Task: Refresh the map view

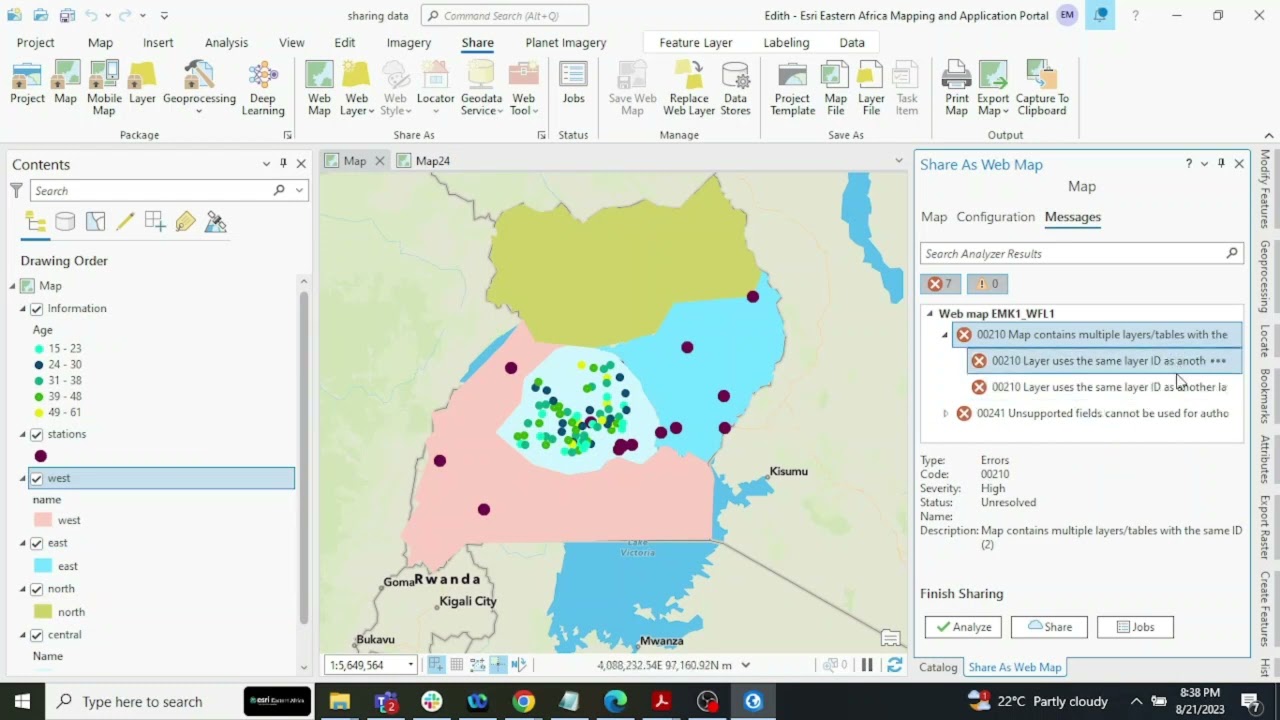Action: coord(894,665)
